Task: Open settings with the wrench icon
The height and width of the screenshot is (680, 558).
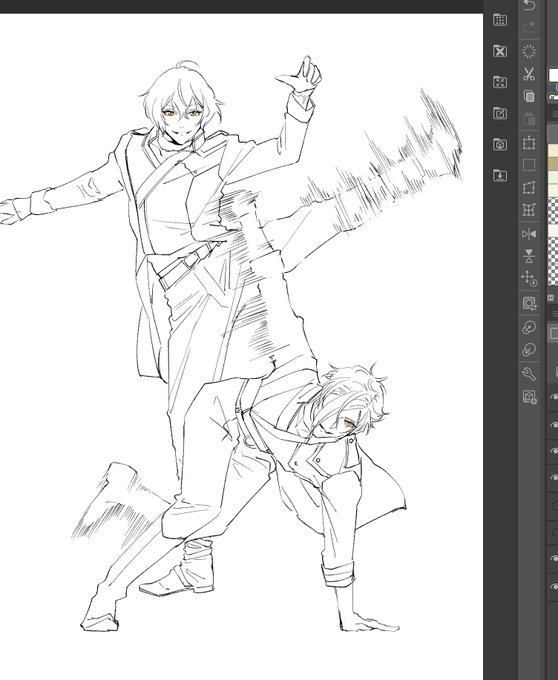Action: (x=529, y=373)
